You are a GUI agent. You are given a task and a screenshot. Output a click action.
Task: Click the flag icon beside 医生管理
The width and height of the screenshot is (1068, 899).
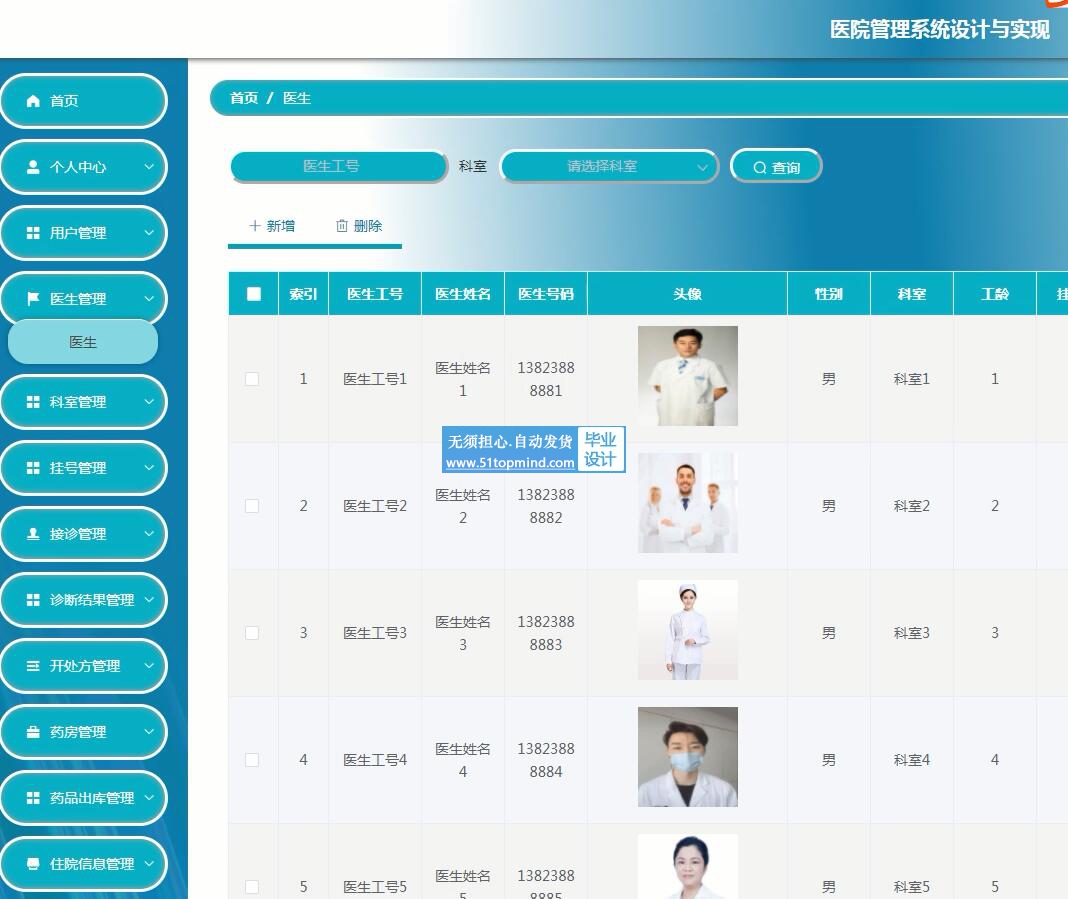coord(33,299)
